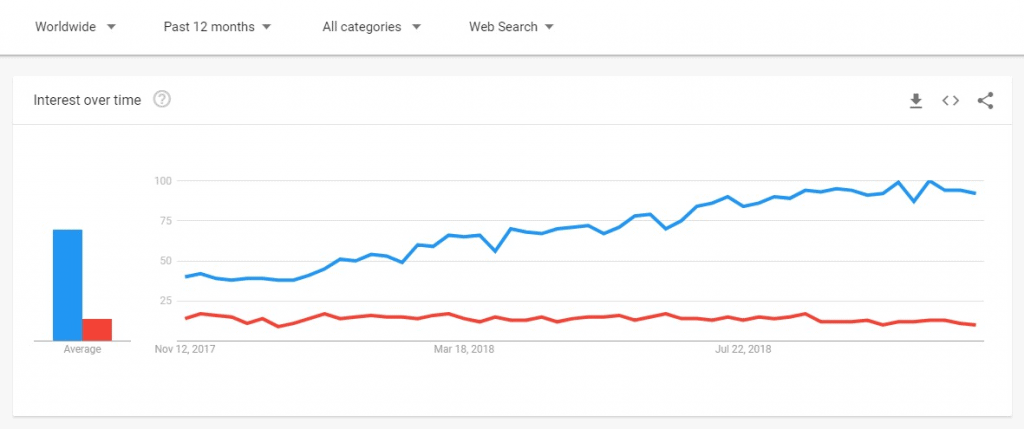Viewport: 1024px width, 429px height.
Task: Click the Average label under bars
Action: click(82, 349)
